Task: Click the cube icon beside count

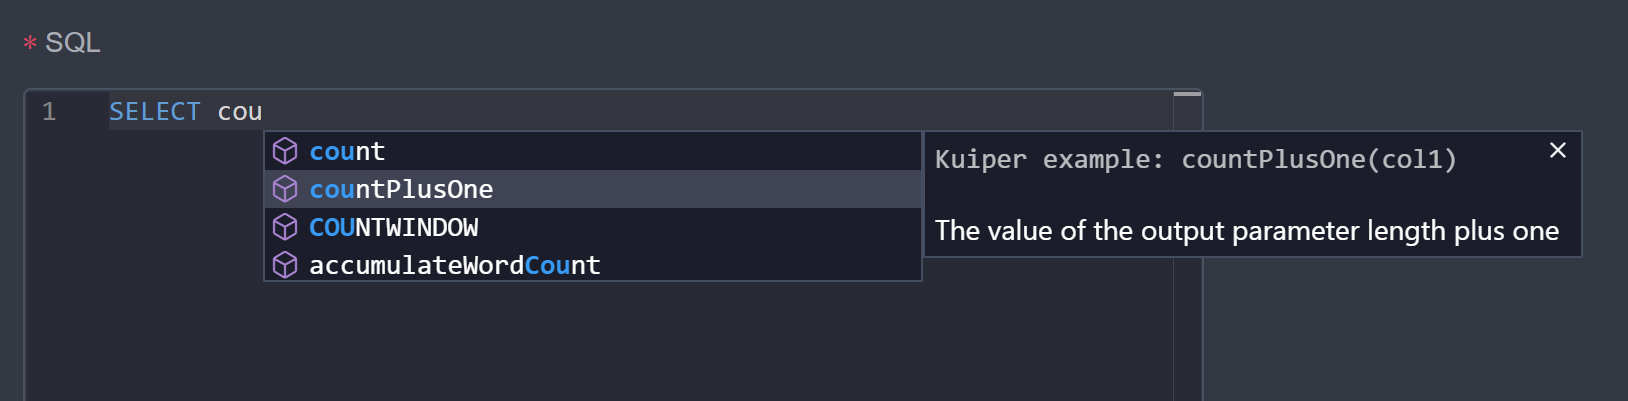Action: coord(285,151)
